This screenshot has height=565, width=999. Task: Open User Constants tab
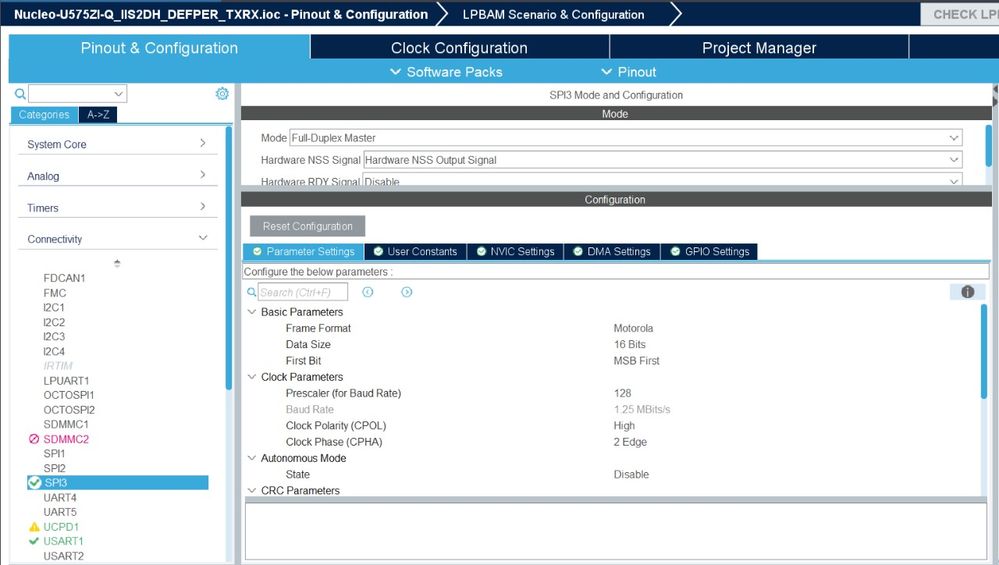pos(415,252)
